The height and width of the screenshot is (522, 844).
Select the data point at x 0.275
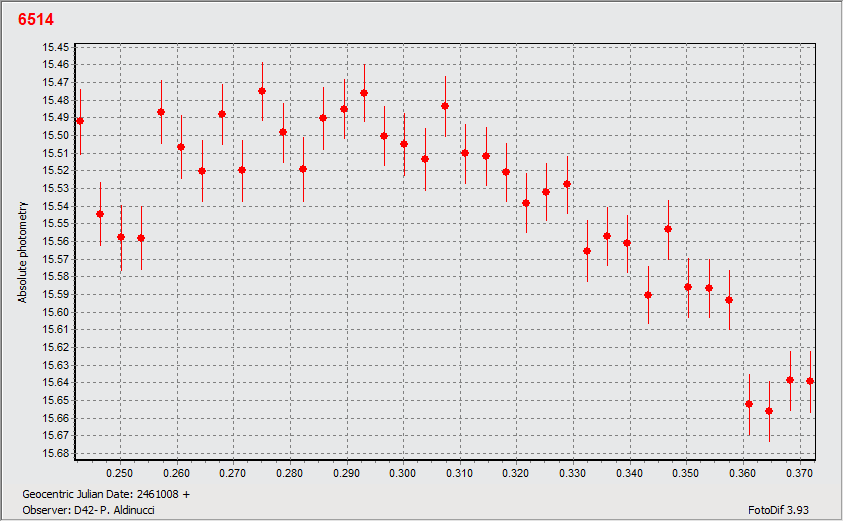click(262, 91)
